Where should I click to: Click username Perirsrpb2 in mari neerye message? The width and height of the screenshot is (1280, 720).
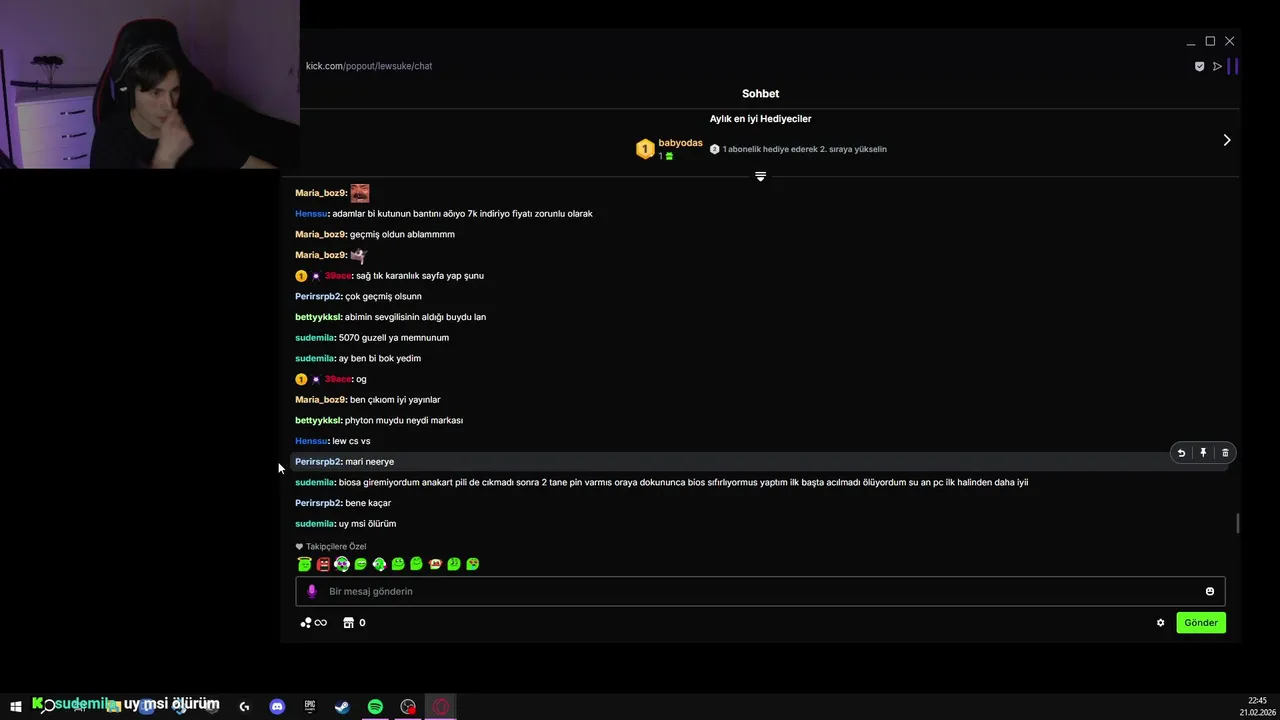pyautogui.click(x=318, y=462)
